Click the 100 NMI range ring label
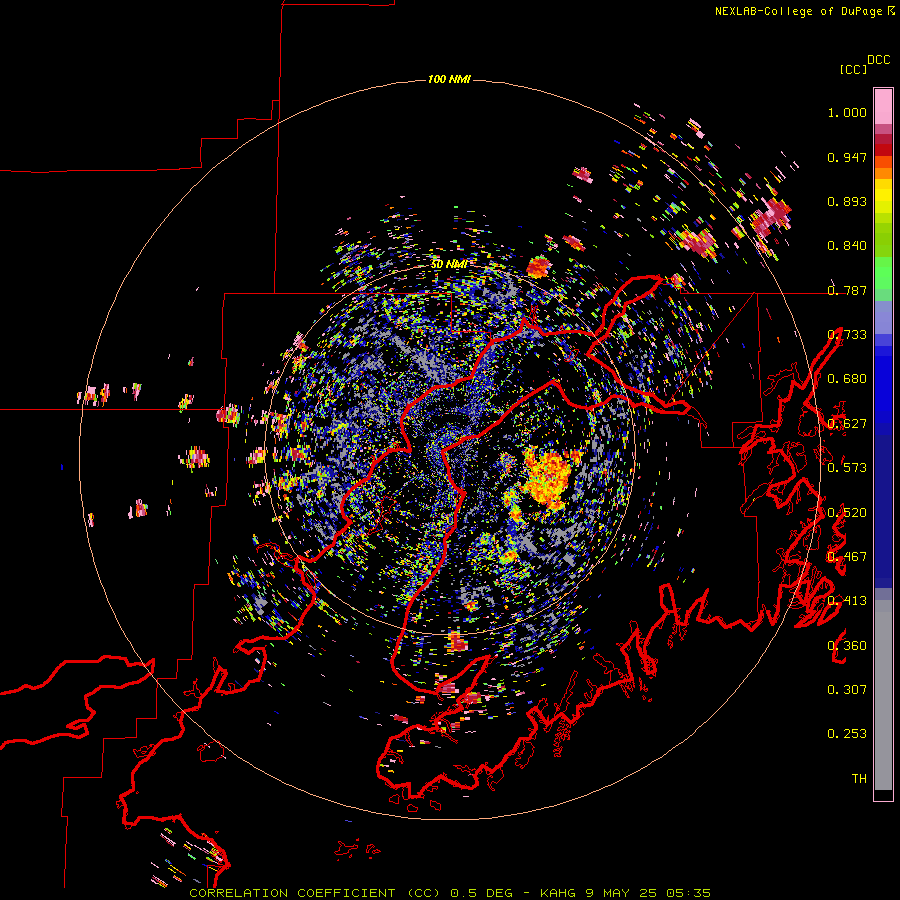The image size is (900, 900). [449, 79]
